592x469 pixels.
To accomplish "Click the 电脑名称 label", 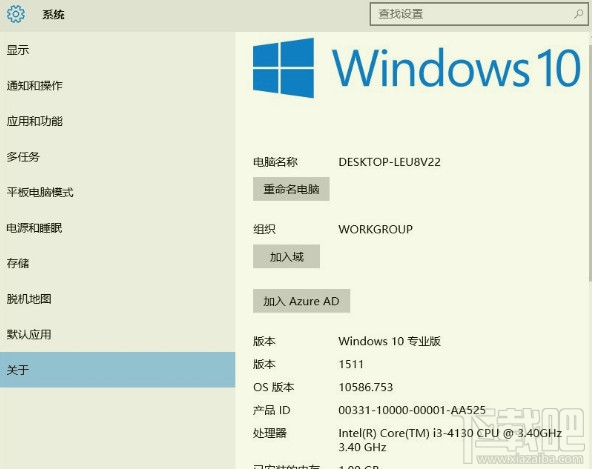I will pos(275,162).
